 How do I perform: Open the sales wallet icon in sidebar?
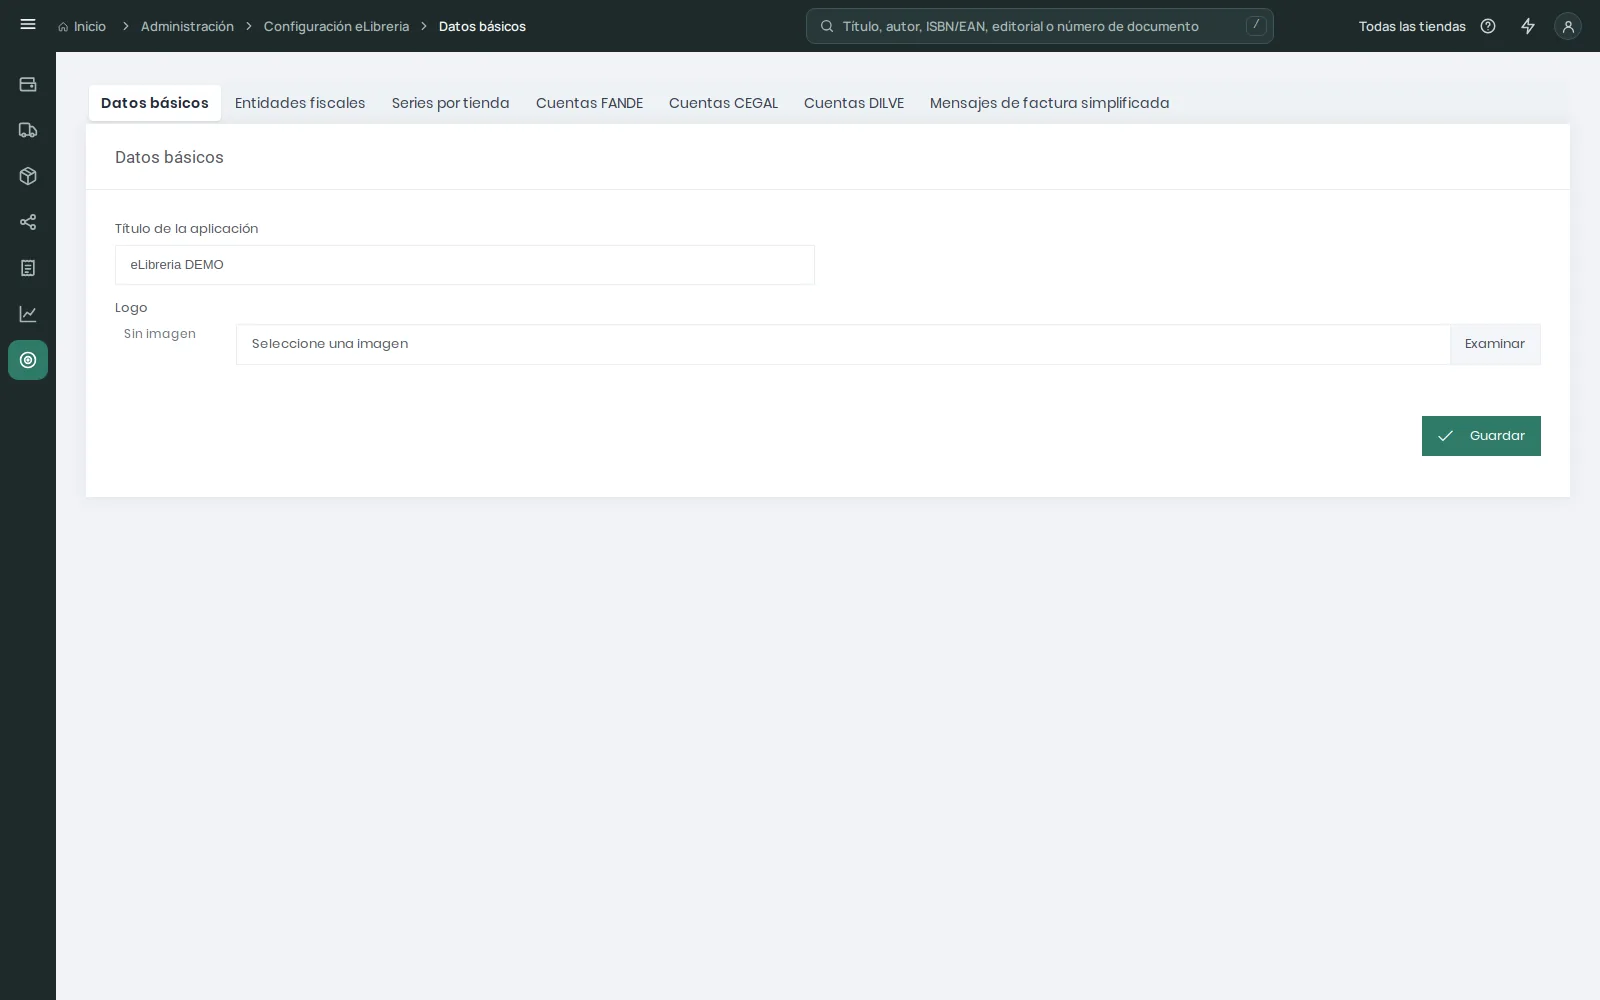(28, 84)
